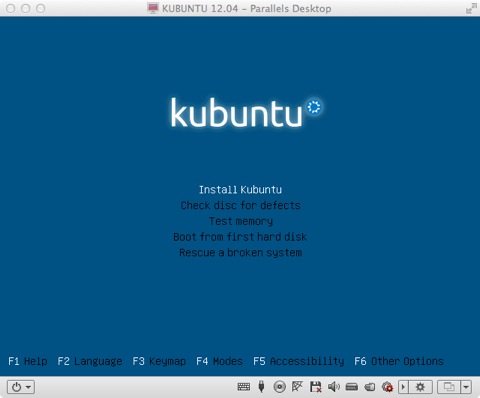Click the hard disk drive icon
The image size is (480, 398).
pyautogui.click(x=352, y=387)
